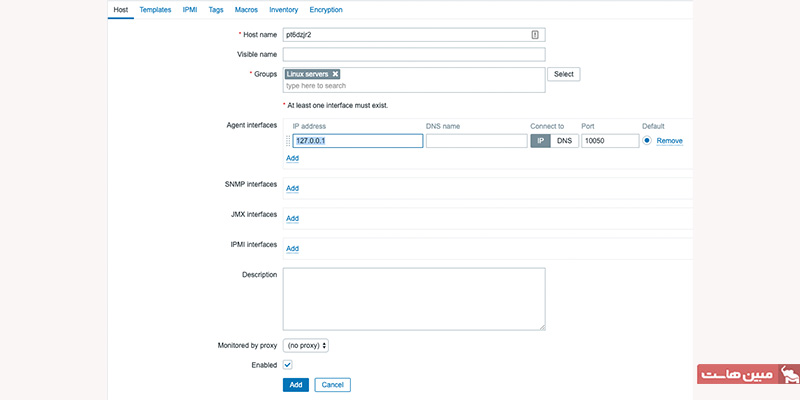Click the drag handle of the agent interface row
The image size is (800, 400).
[x=288, y=141]
